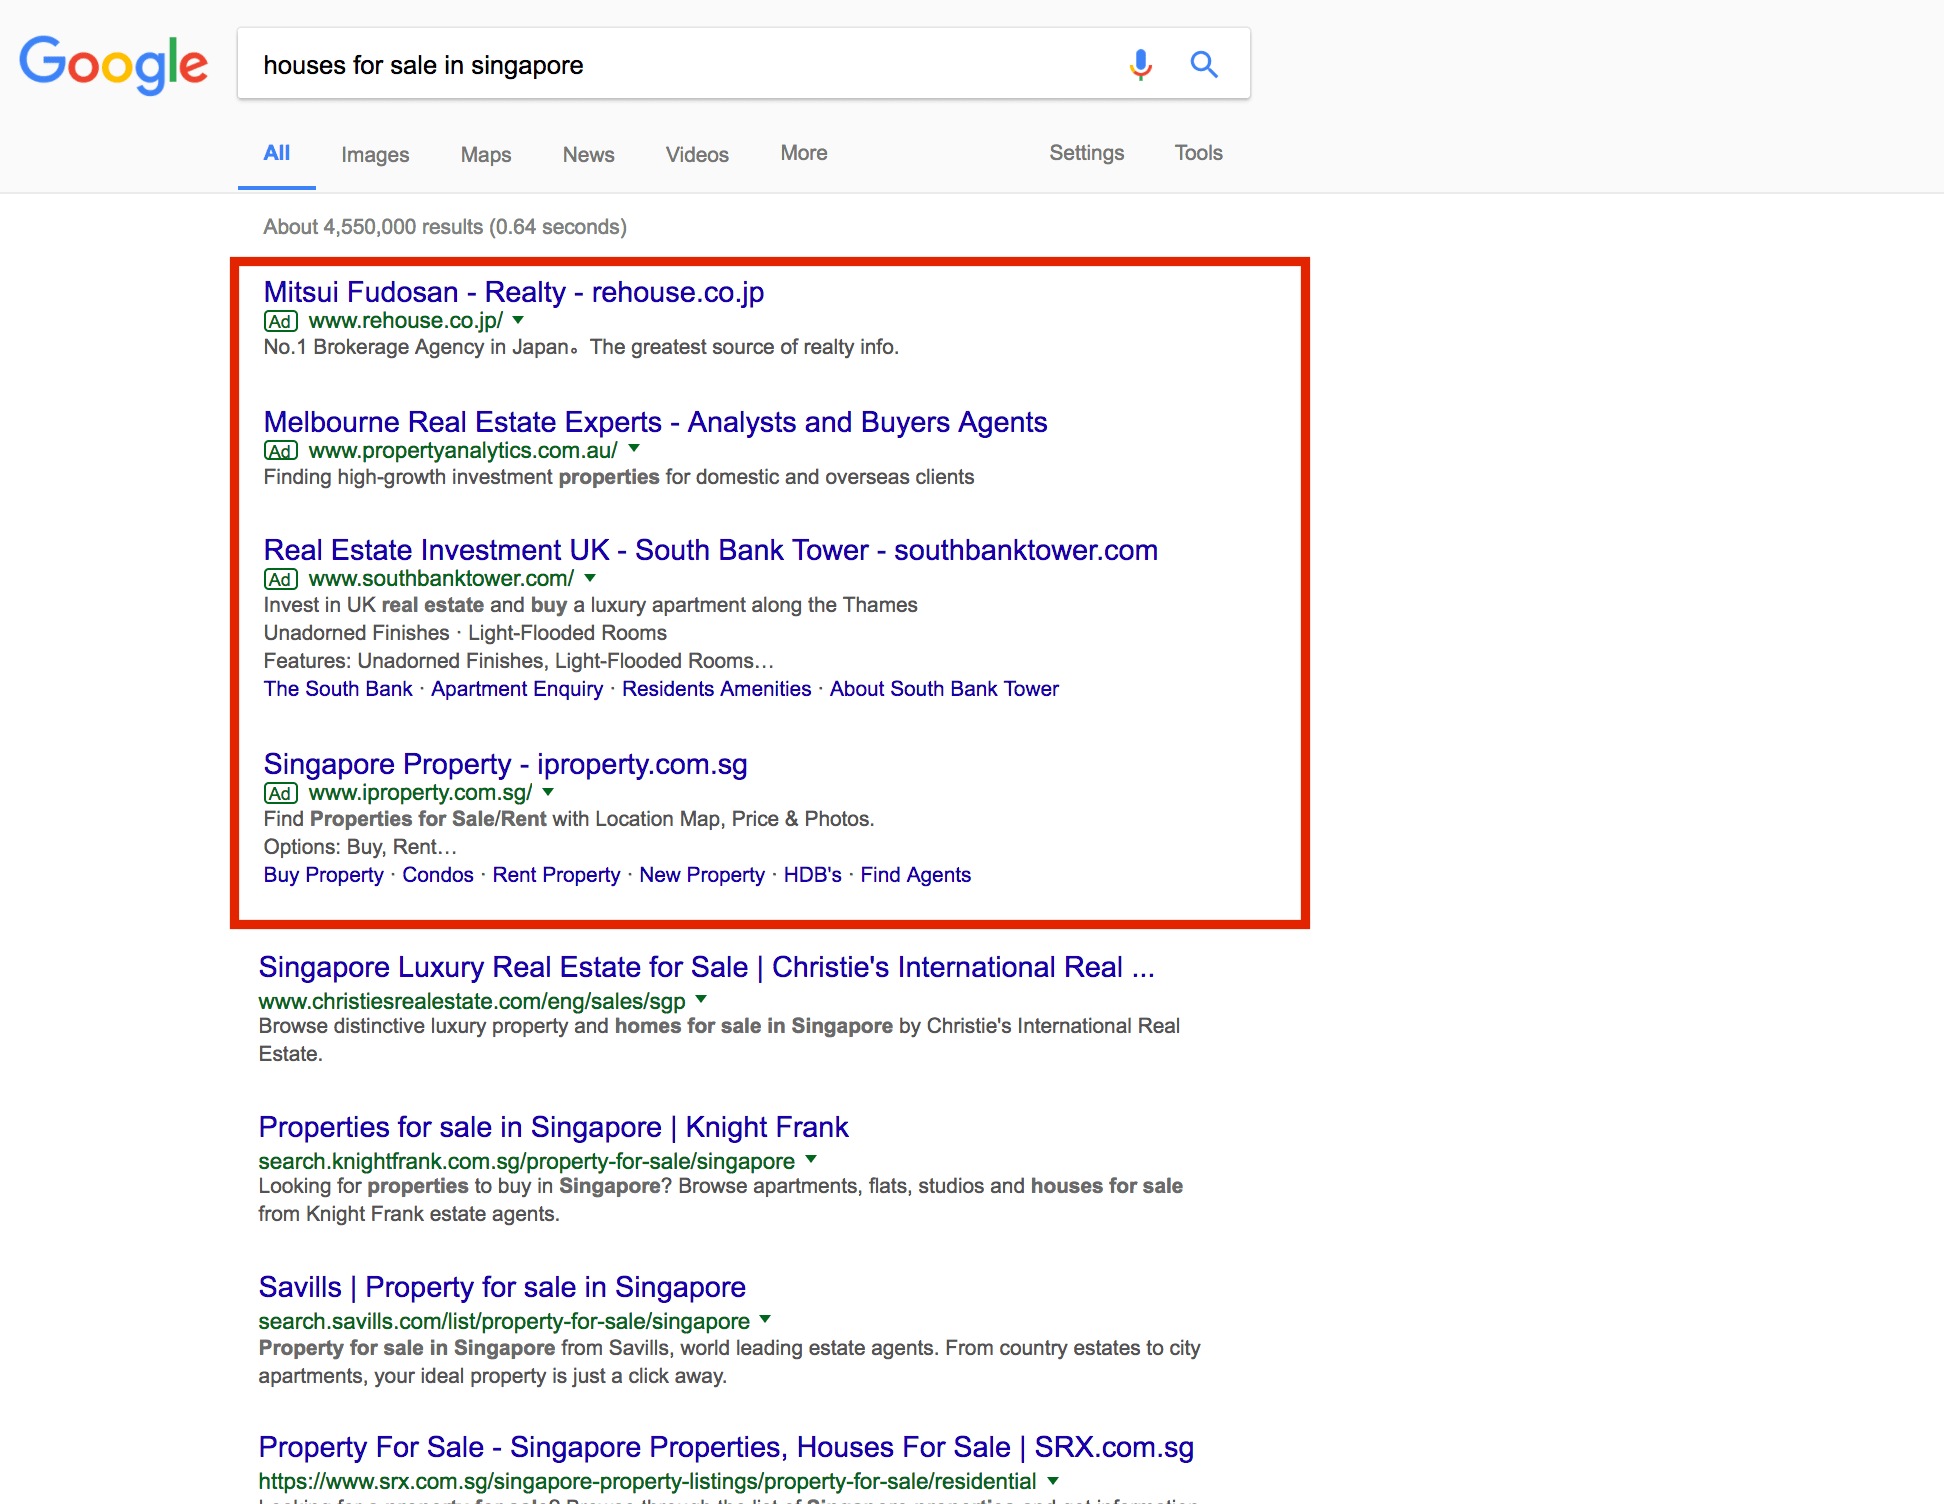The width and height of the screenshot is (1944, 1504).
Task: Click www.iproperty.com.sg/ green URL text
Action: pyautogui.click(x=420, y=793)
